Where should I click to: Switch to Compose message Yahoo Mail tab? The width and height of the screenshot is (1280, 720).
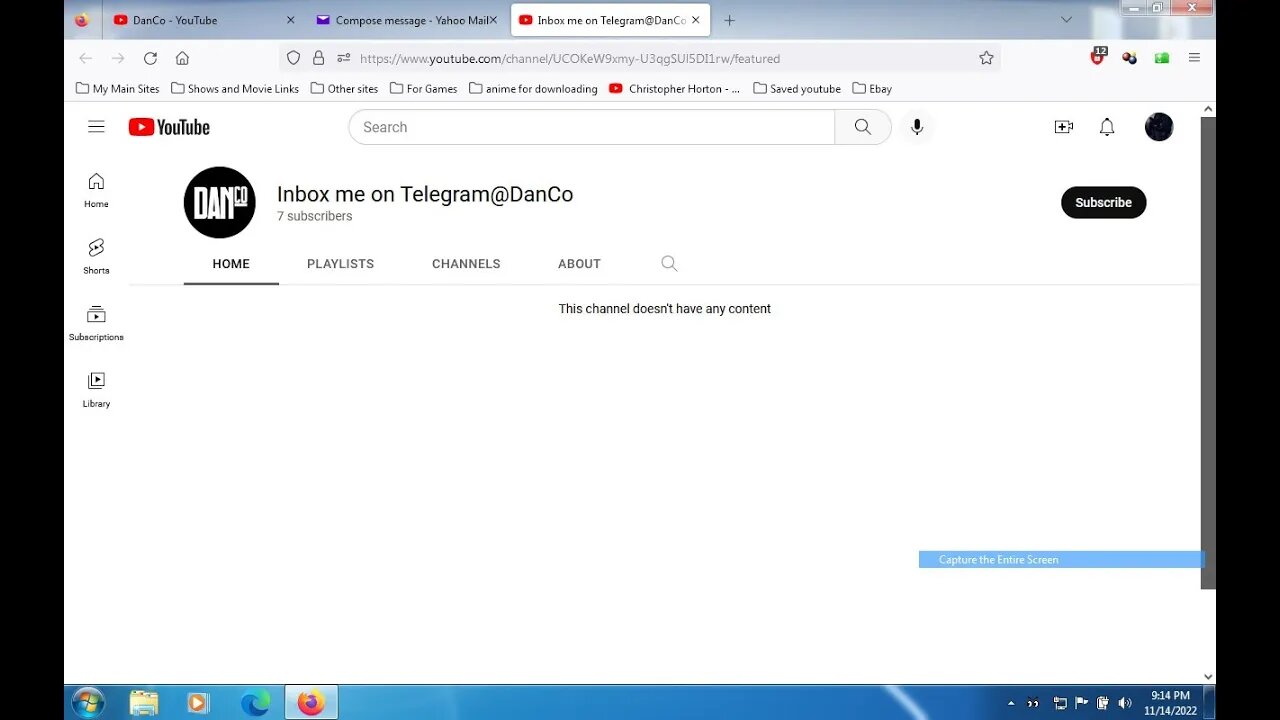coord(406,20)
